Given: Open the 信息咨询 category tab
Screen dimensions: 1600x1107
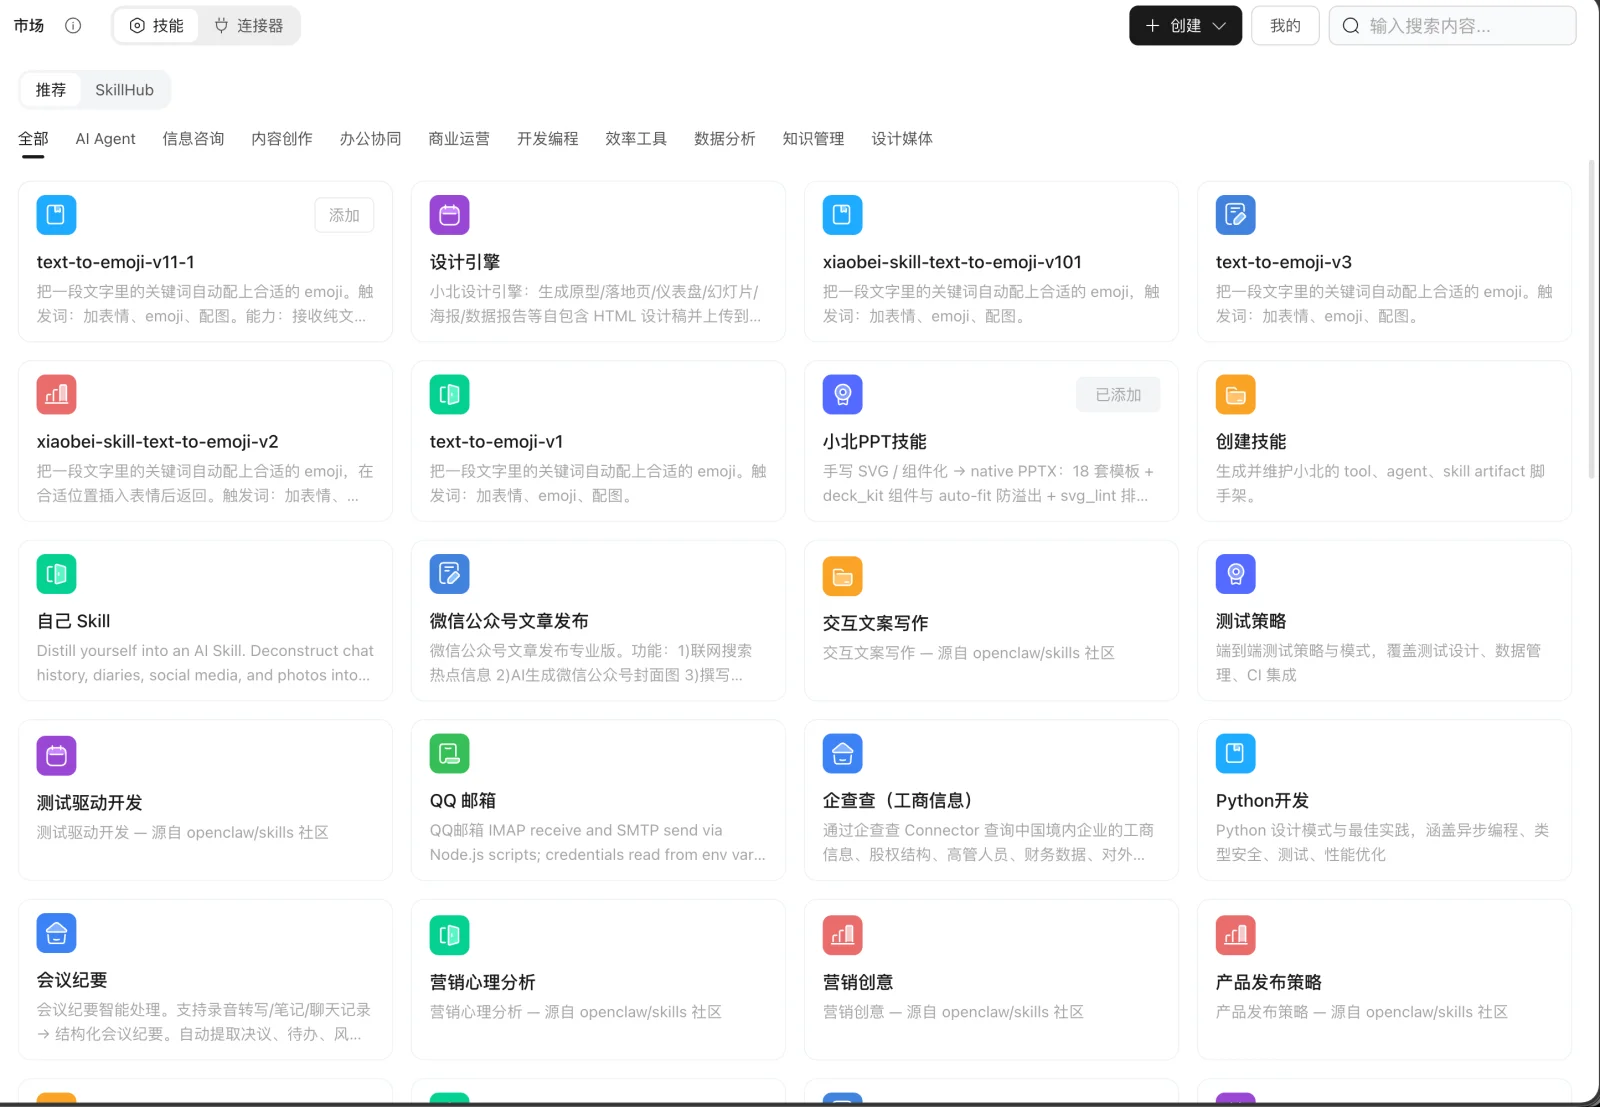Looking at the screenshot, I should pos(193,139).
